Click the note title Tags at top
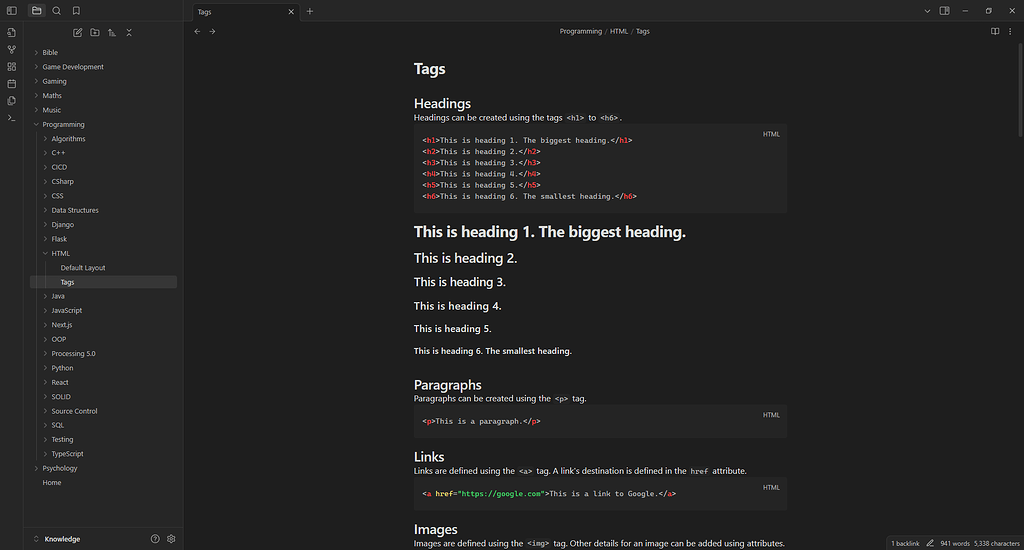The width and height of the screenshot is (1024, 550). click(429, 69)
